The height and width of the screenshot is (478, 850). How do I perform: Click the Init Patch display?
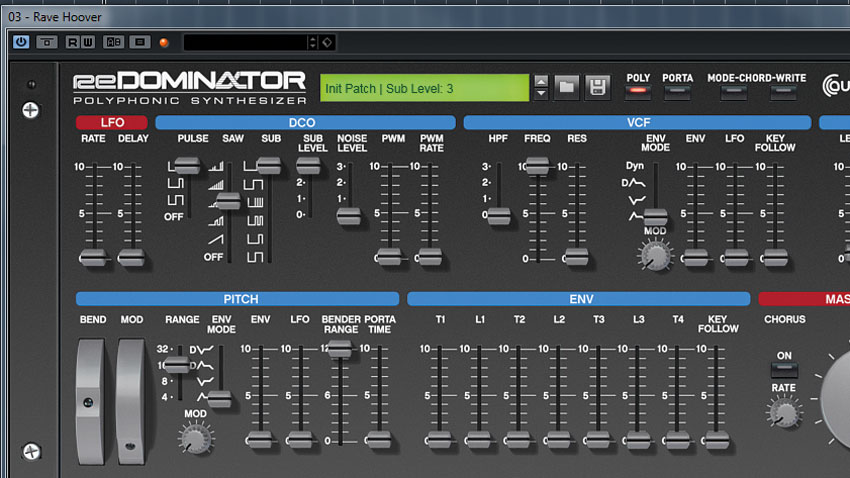click(424, 88)
